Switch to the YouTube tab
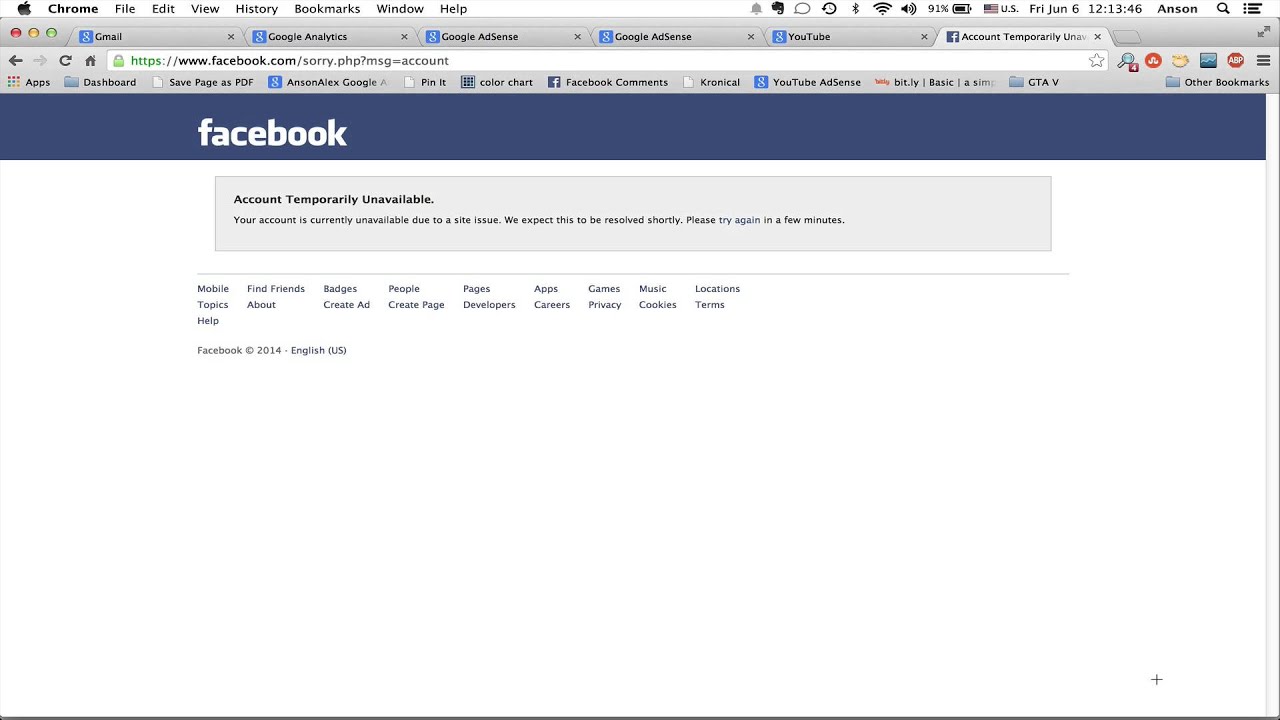Screen dimensions: 1280x720 849,36
